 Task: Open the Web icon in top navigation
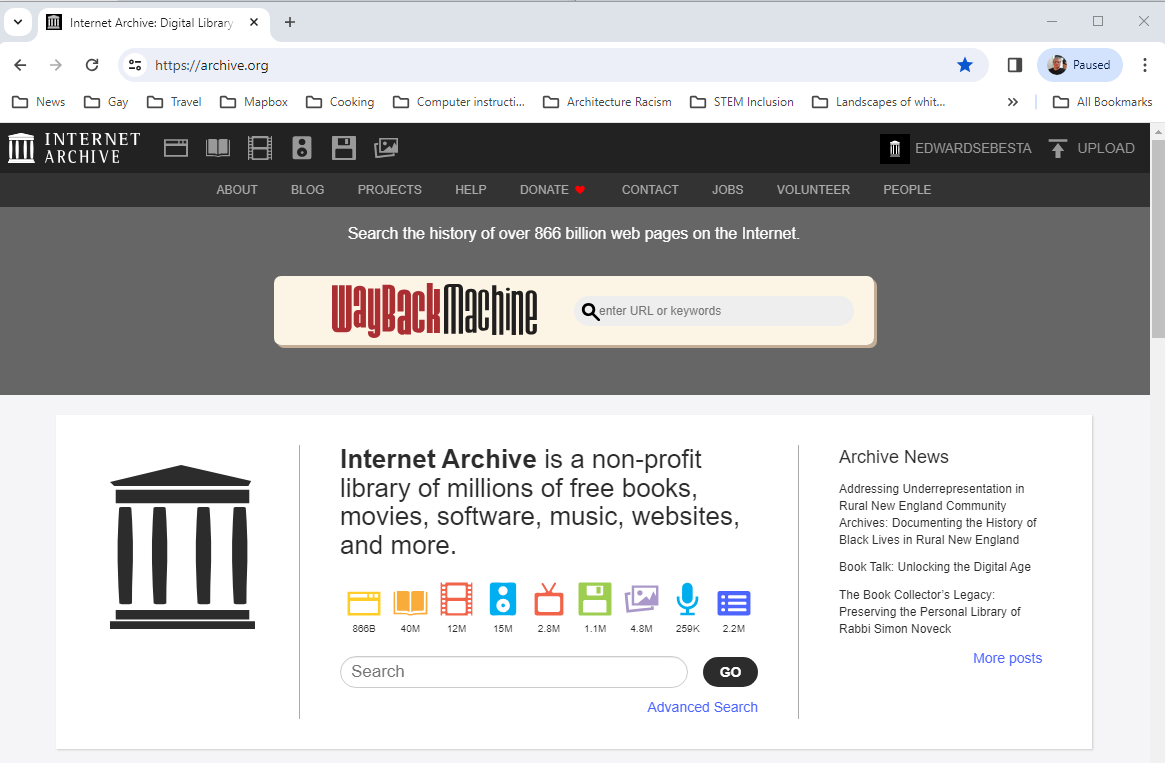click(x=176, y=148)
